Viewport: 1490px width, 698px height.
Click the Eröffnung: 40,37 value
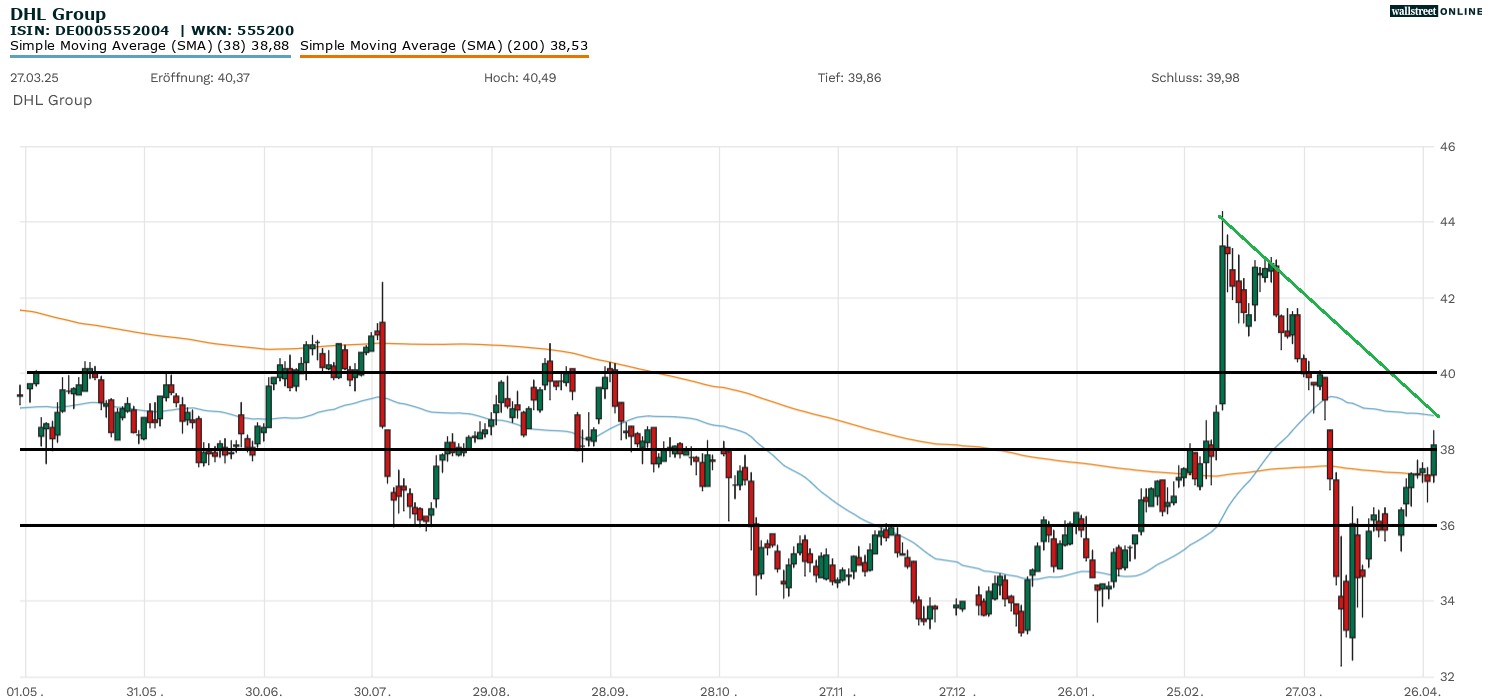point(200,78)
